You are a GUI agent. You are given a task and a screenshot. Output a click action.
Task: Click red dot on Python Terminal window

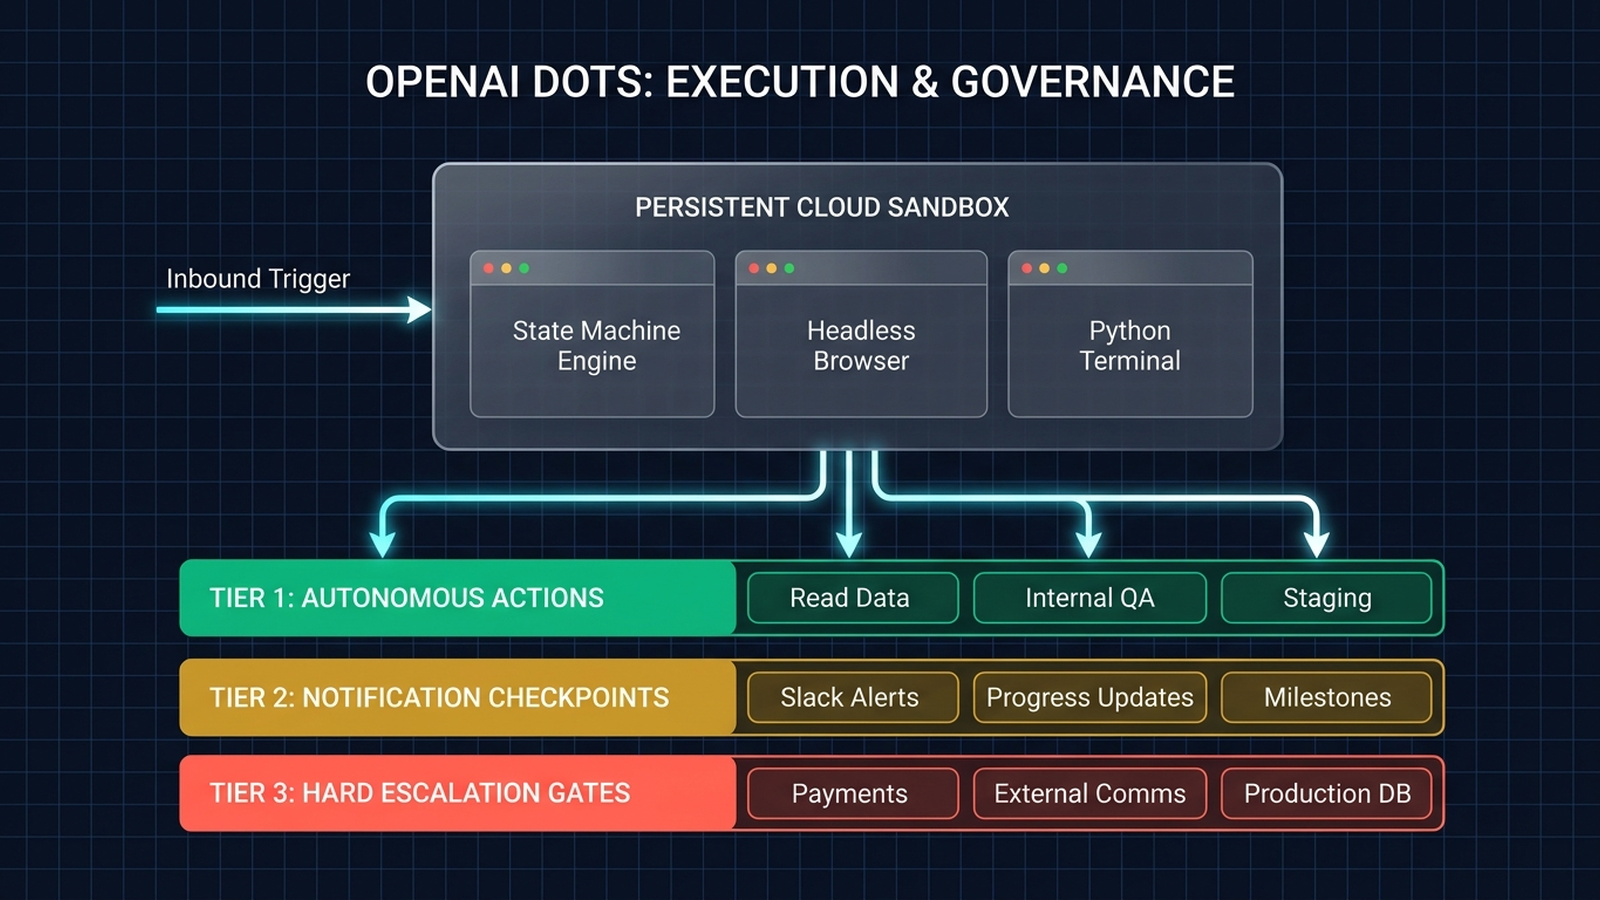point(1027,268)
